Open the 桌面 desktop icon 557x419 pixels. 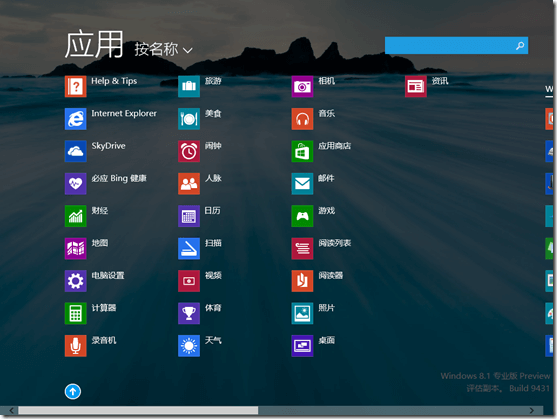pyautogui.click(x=302, y=346)
